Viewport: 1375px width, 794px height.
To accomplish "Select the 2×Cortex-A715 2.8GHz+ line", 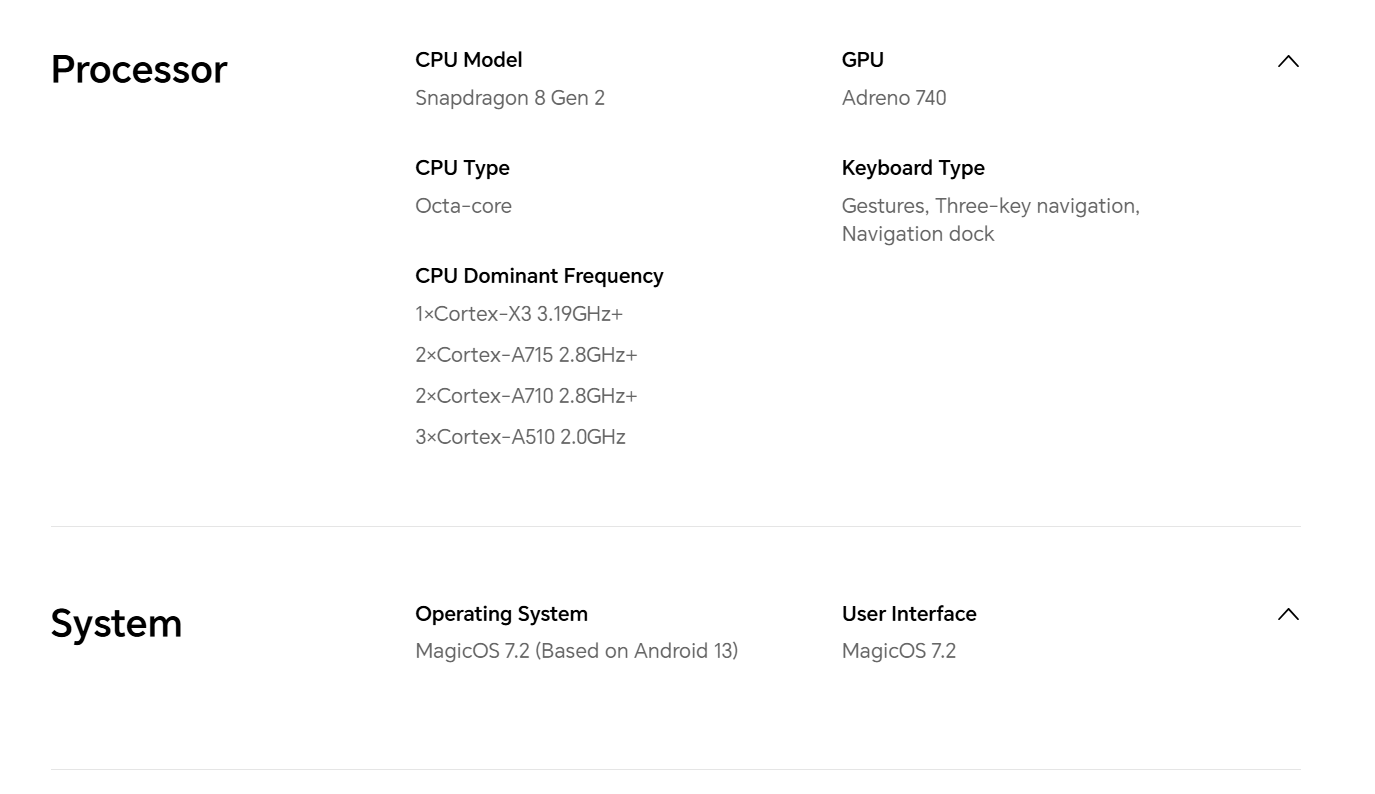I will click(x=526, y=355).
